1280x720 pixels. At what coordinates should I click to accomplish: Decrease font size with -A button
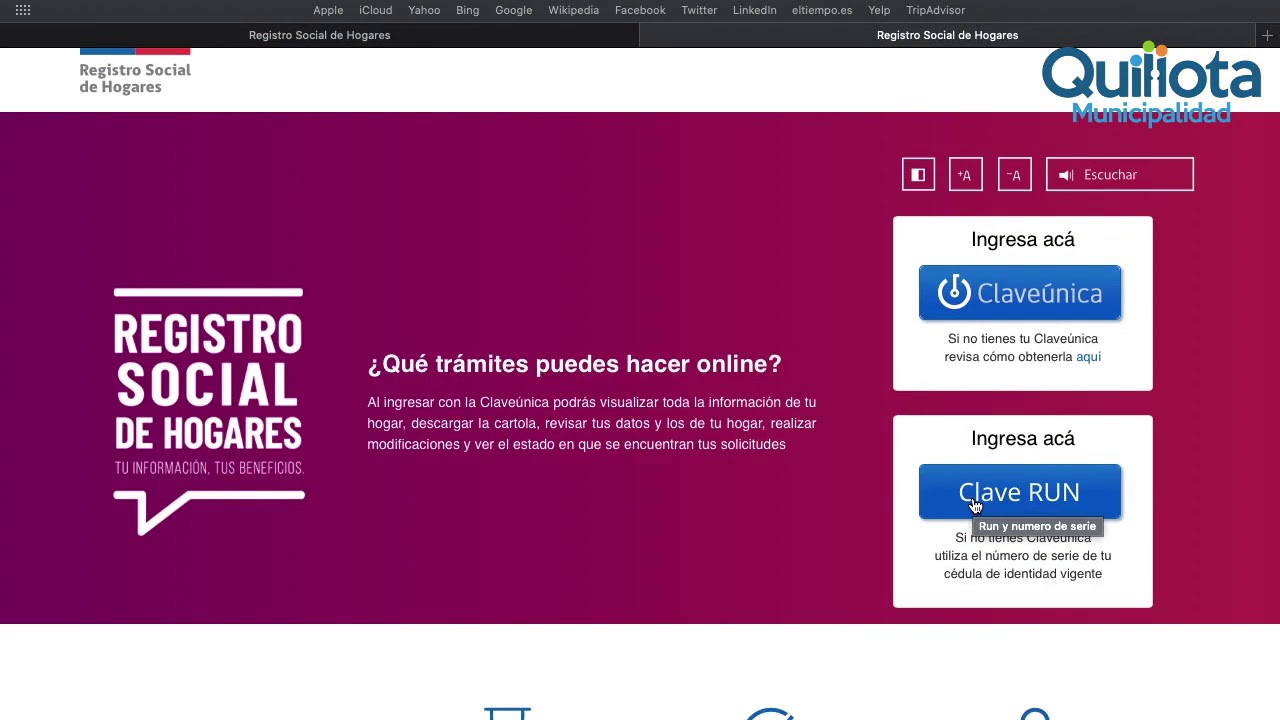[1014, 175]
